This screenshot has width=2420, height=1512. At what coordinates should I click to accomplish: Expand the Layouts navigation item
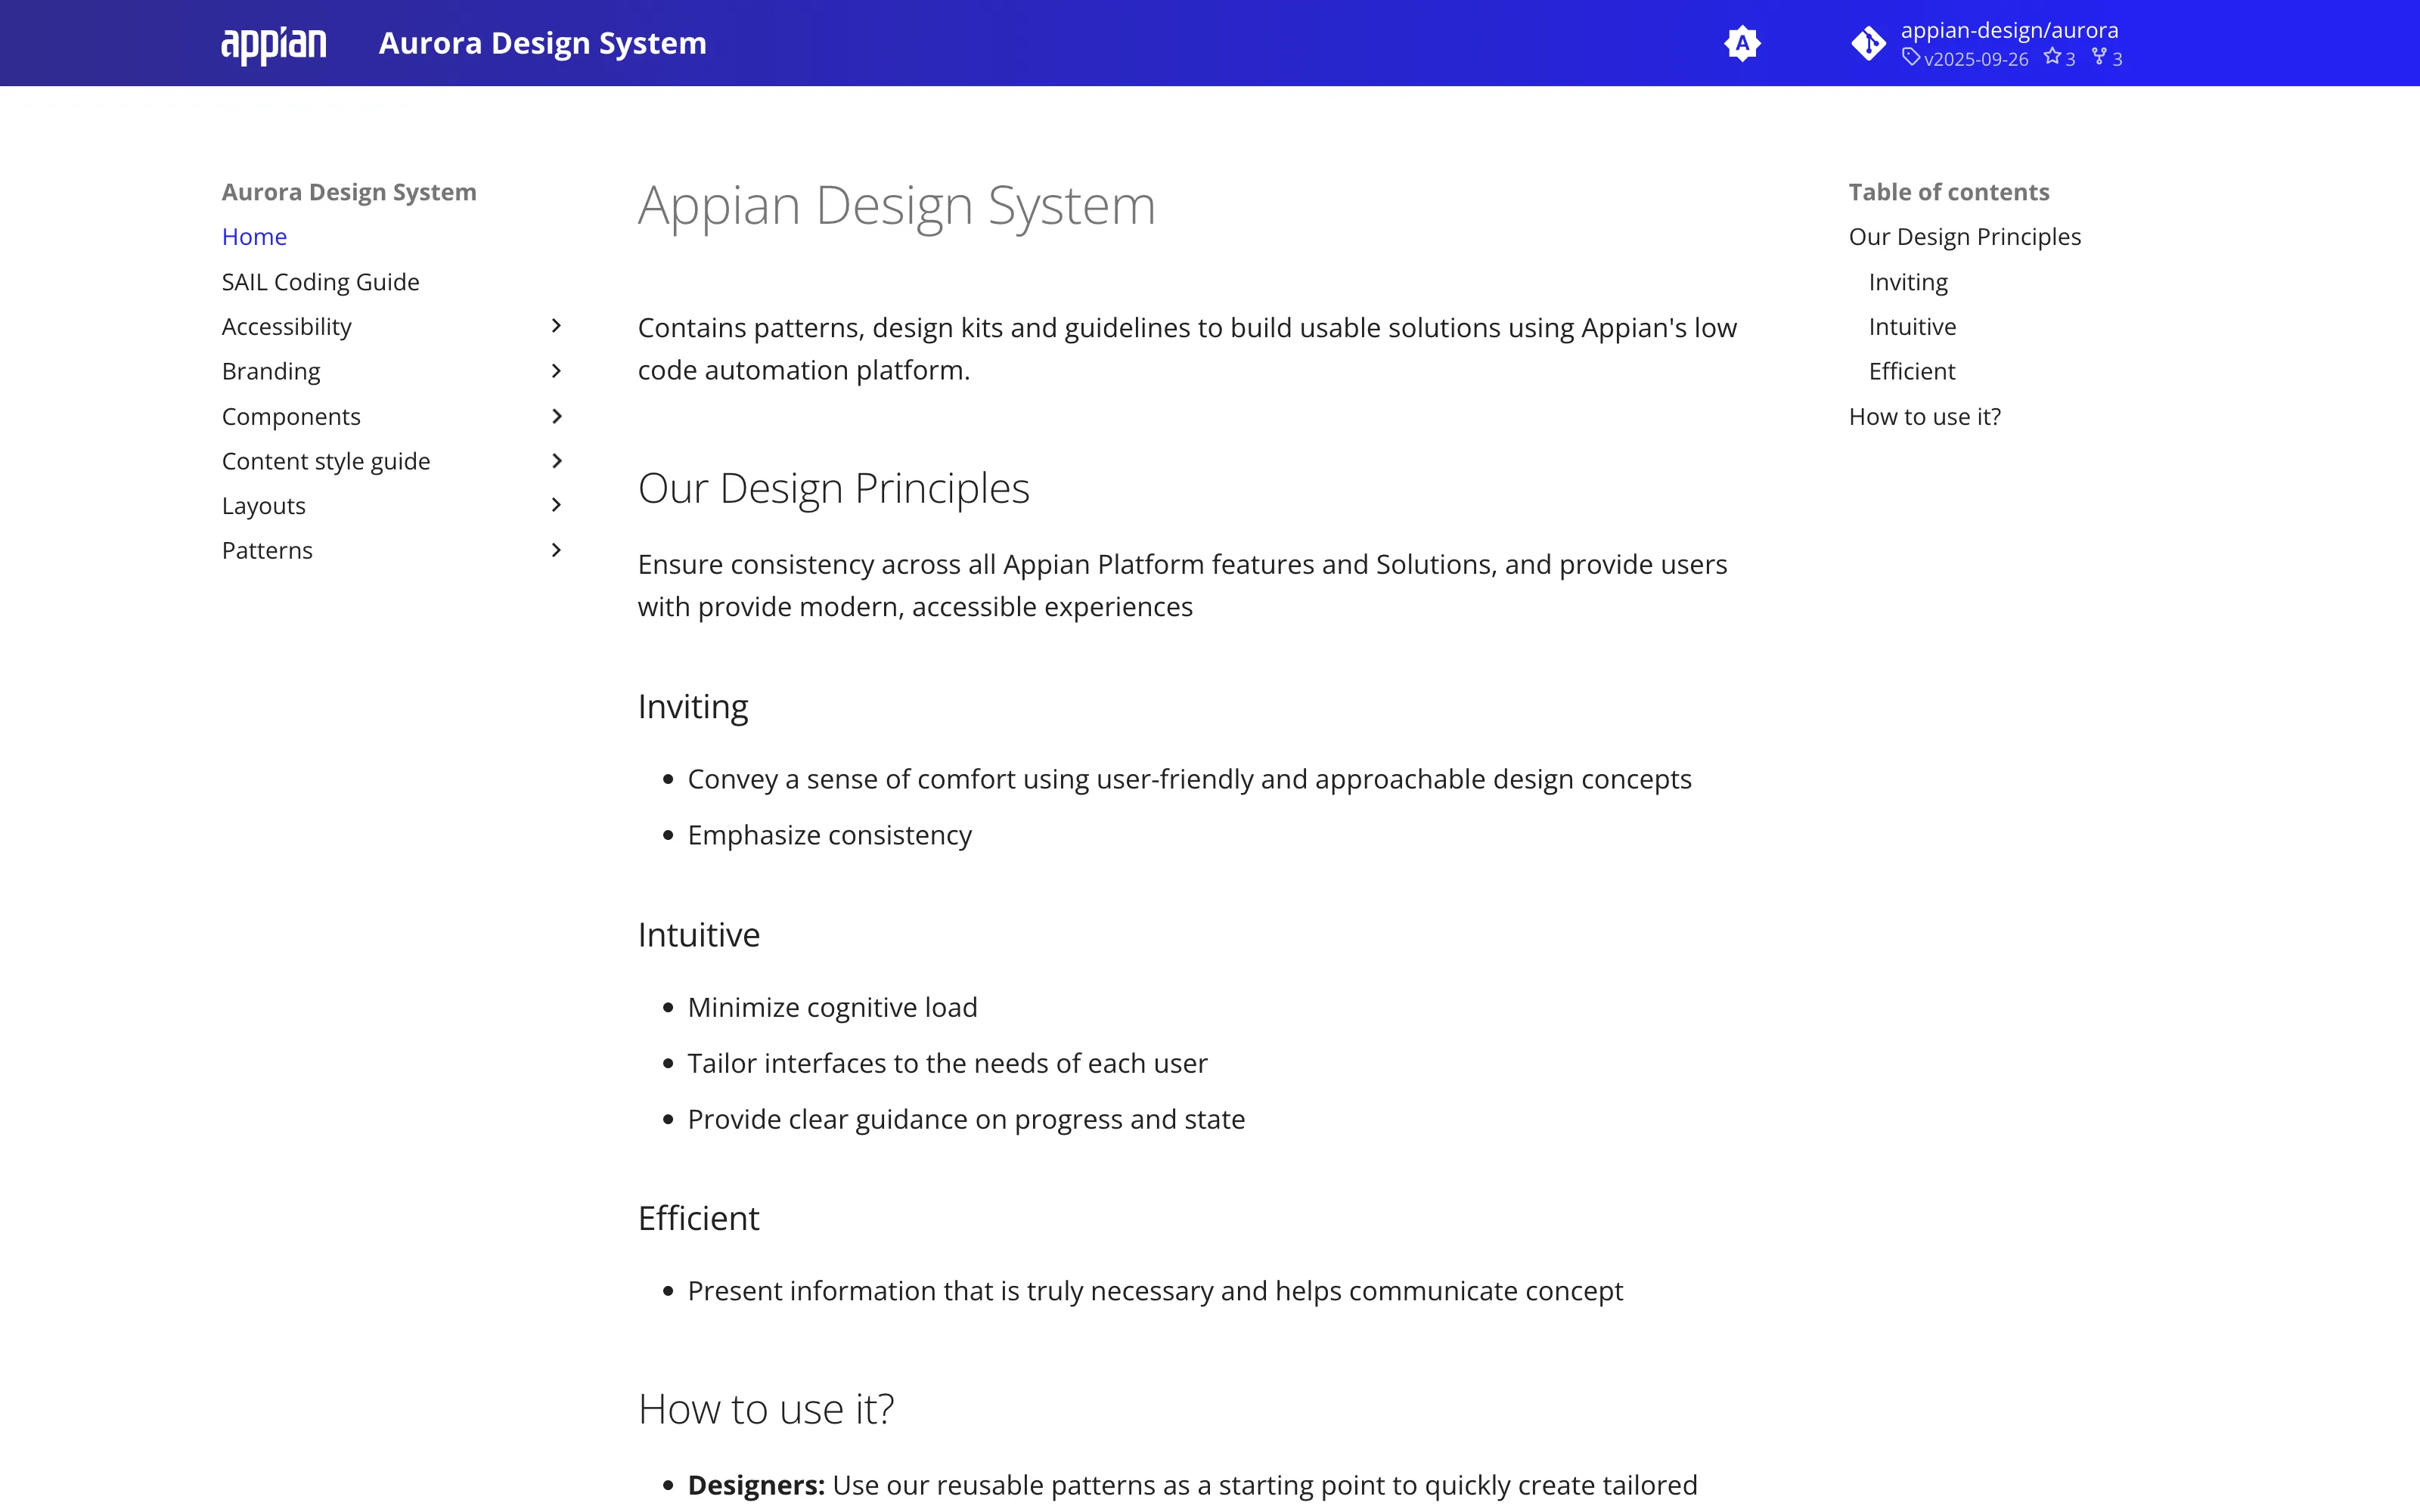pyautogui.click(x=556, y=505)
